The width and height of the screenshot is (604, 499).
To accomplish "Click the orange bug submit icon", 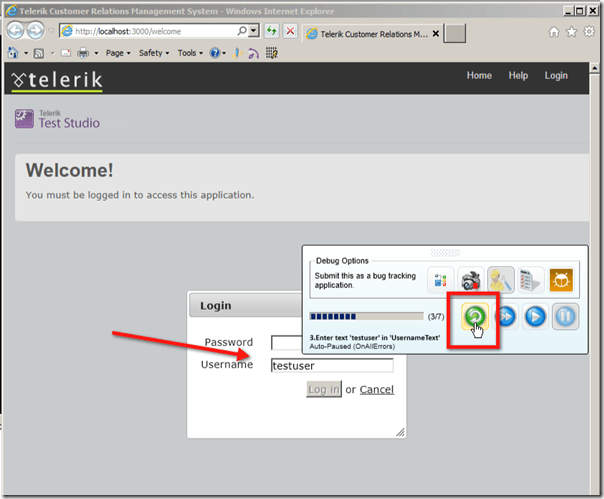I will [561, 281].
